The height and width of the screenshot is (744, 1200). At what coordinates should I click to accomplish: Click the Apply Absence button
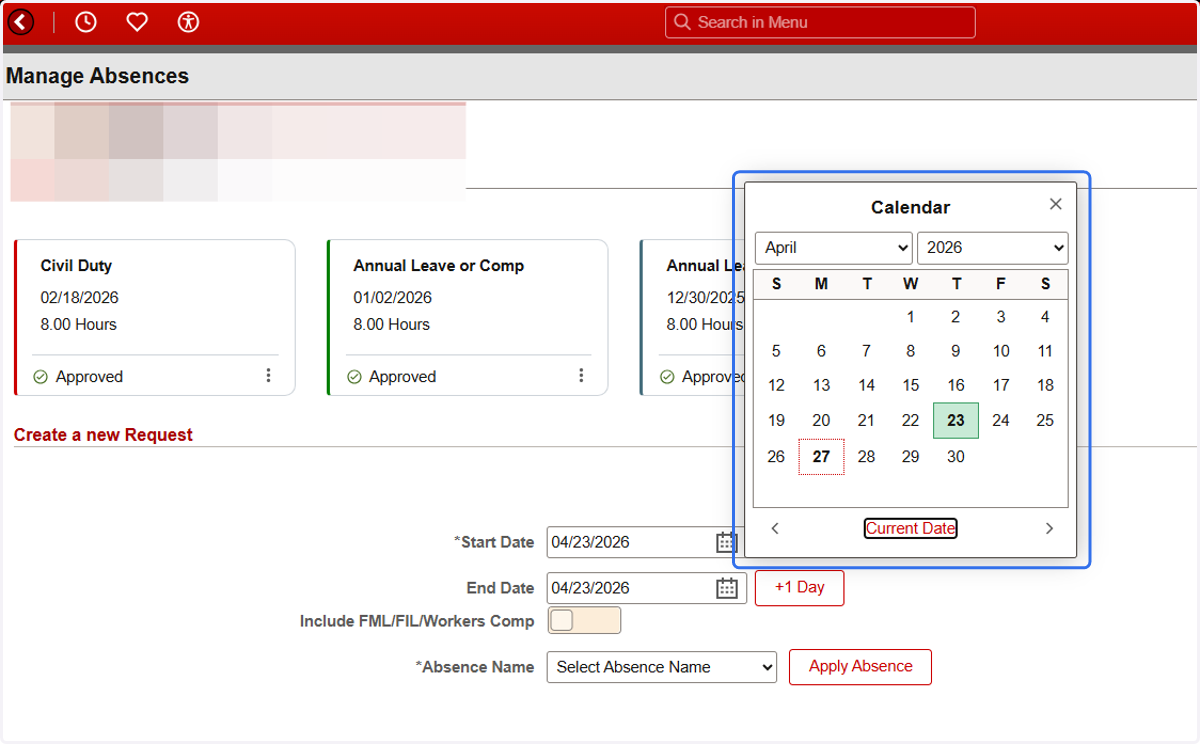860,667
